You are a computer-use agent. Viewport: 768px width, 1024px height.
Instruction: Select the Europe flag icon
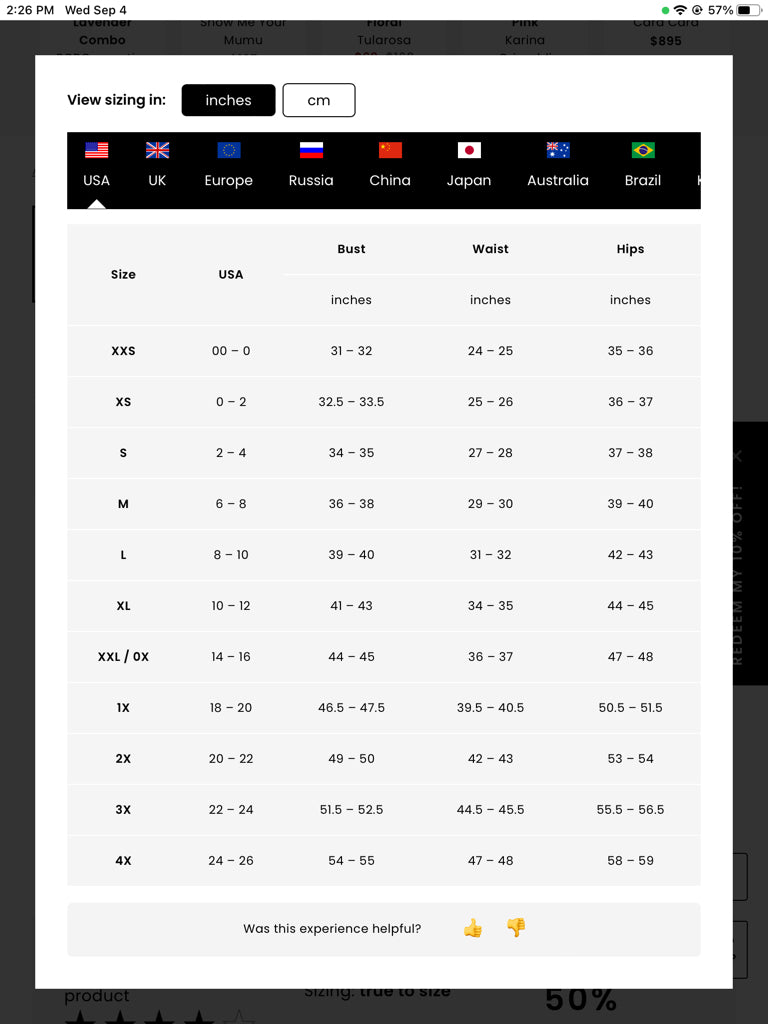coord(229,150)
